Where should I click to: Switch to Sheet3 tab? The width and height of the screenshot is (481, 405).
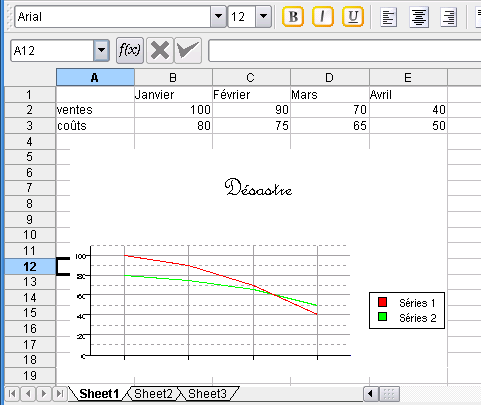coord(207,394)
